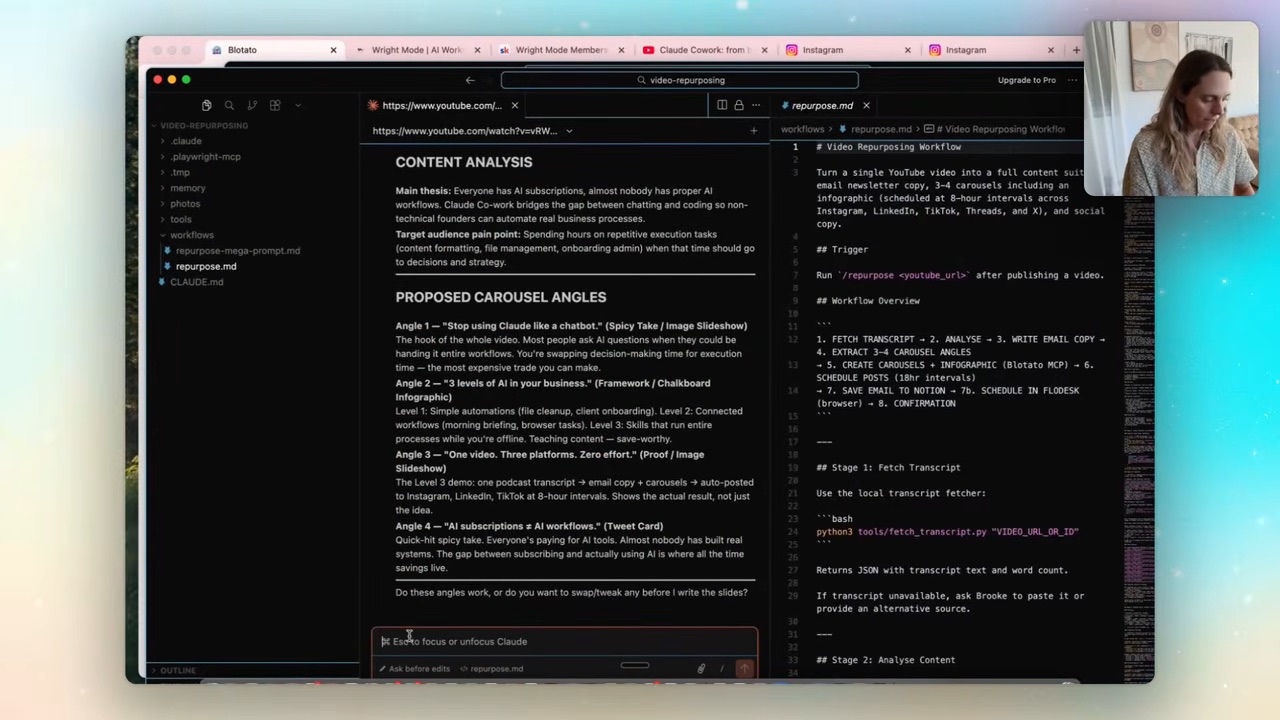Click Video Repurposing Workflow breadcrumb

pyautogui.click(x=995, y=129)
